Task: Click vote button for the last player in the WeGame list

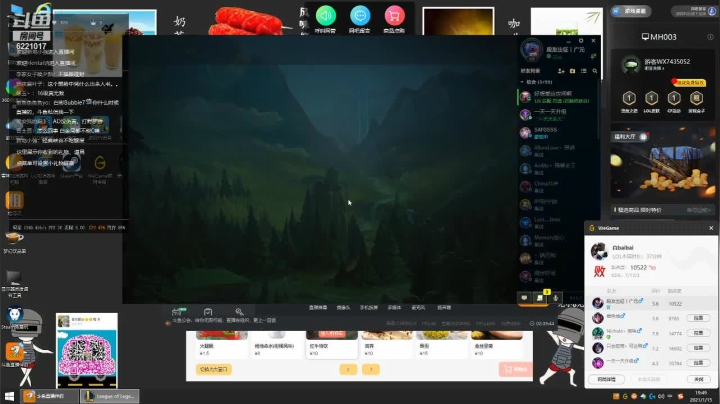Action: point(698,363)
